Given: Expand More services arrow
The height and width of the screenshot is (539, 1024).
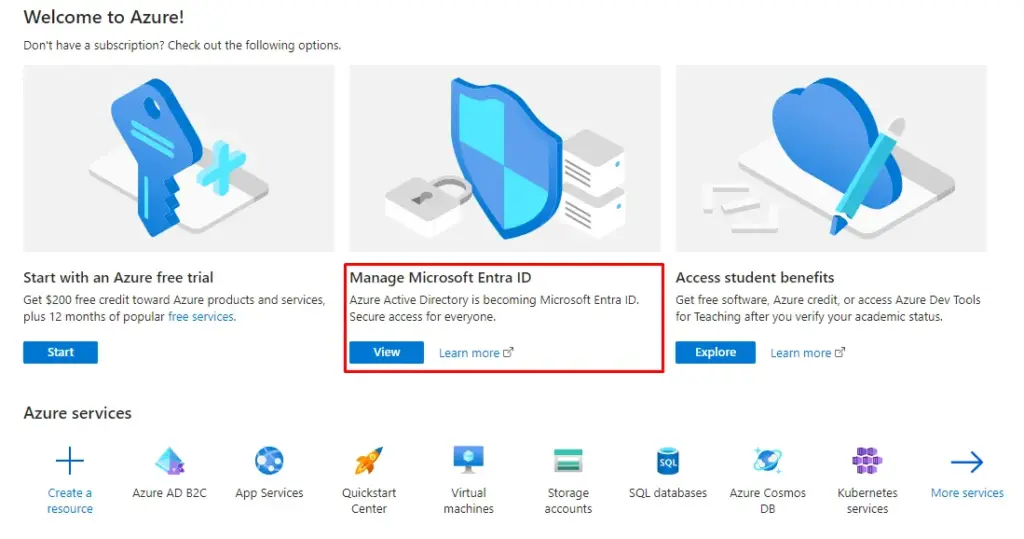Looking at the screenshot, I should click(967, 462).
